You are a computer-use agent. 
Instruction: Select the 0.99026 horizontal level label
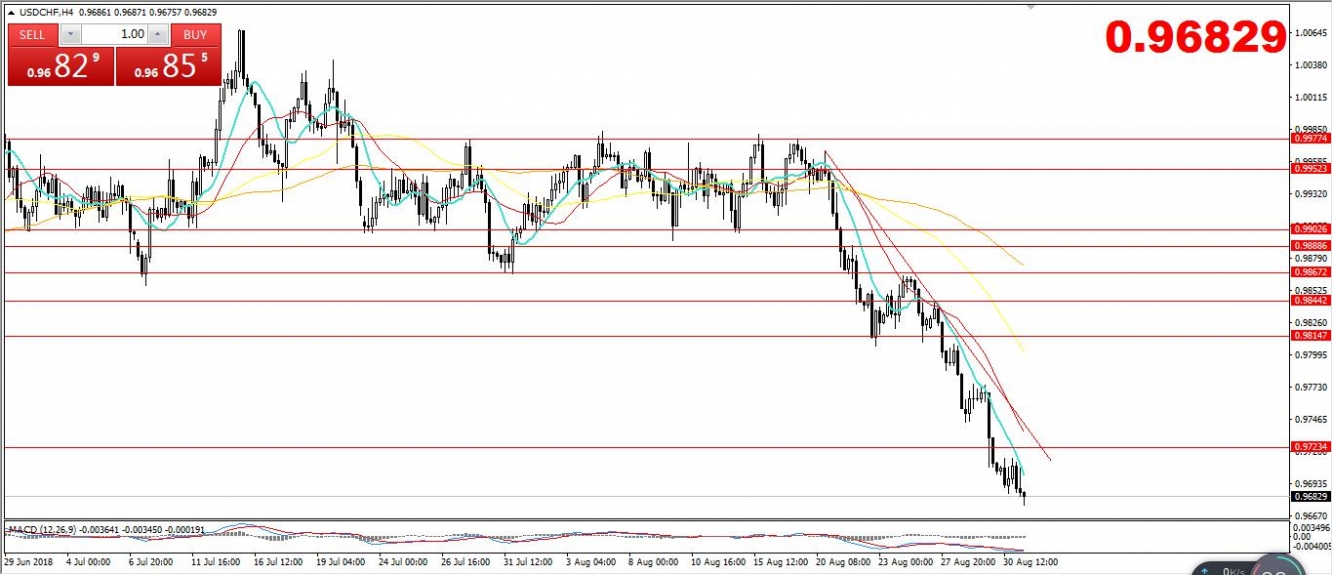tap(1310, 229)
